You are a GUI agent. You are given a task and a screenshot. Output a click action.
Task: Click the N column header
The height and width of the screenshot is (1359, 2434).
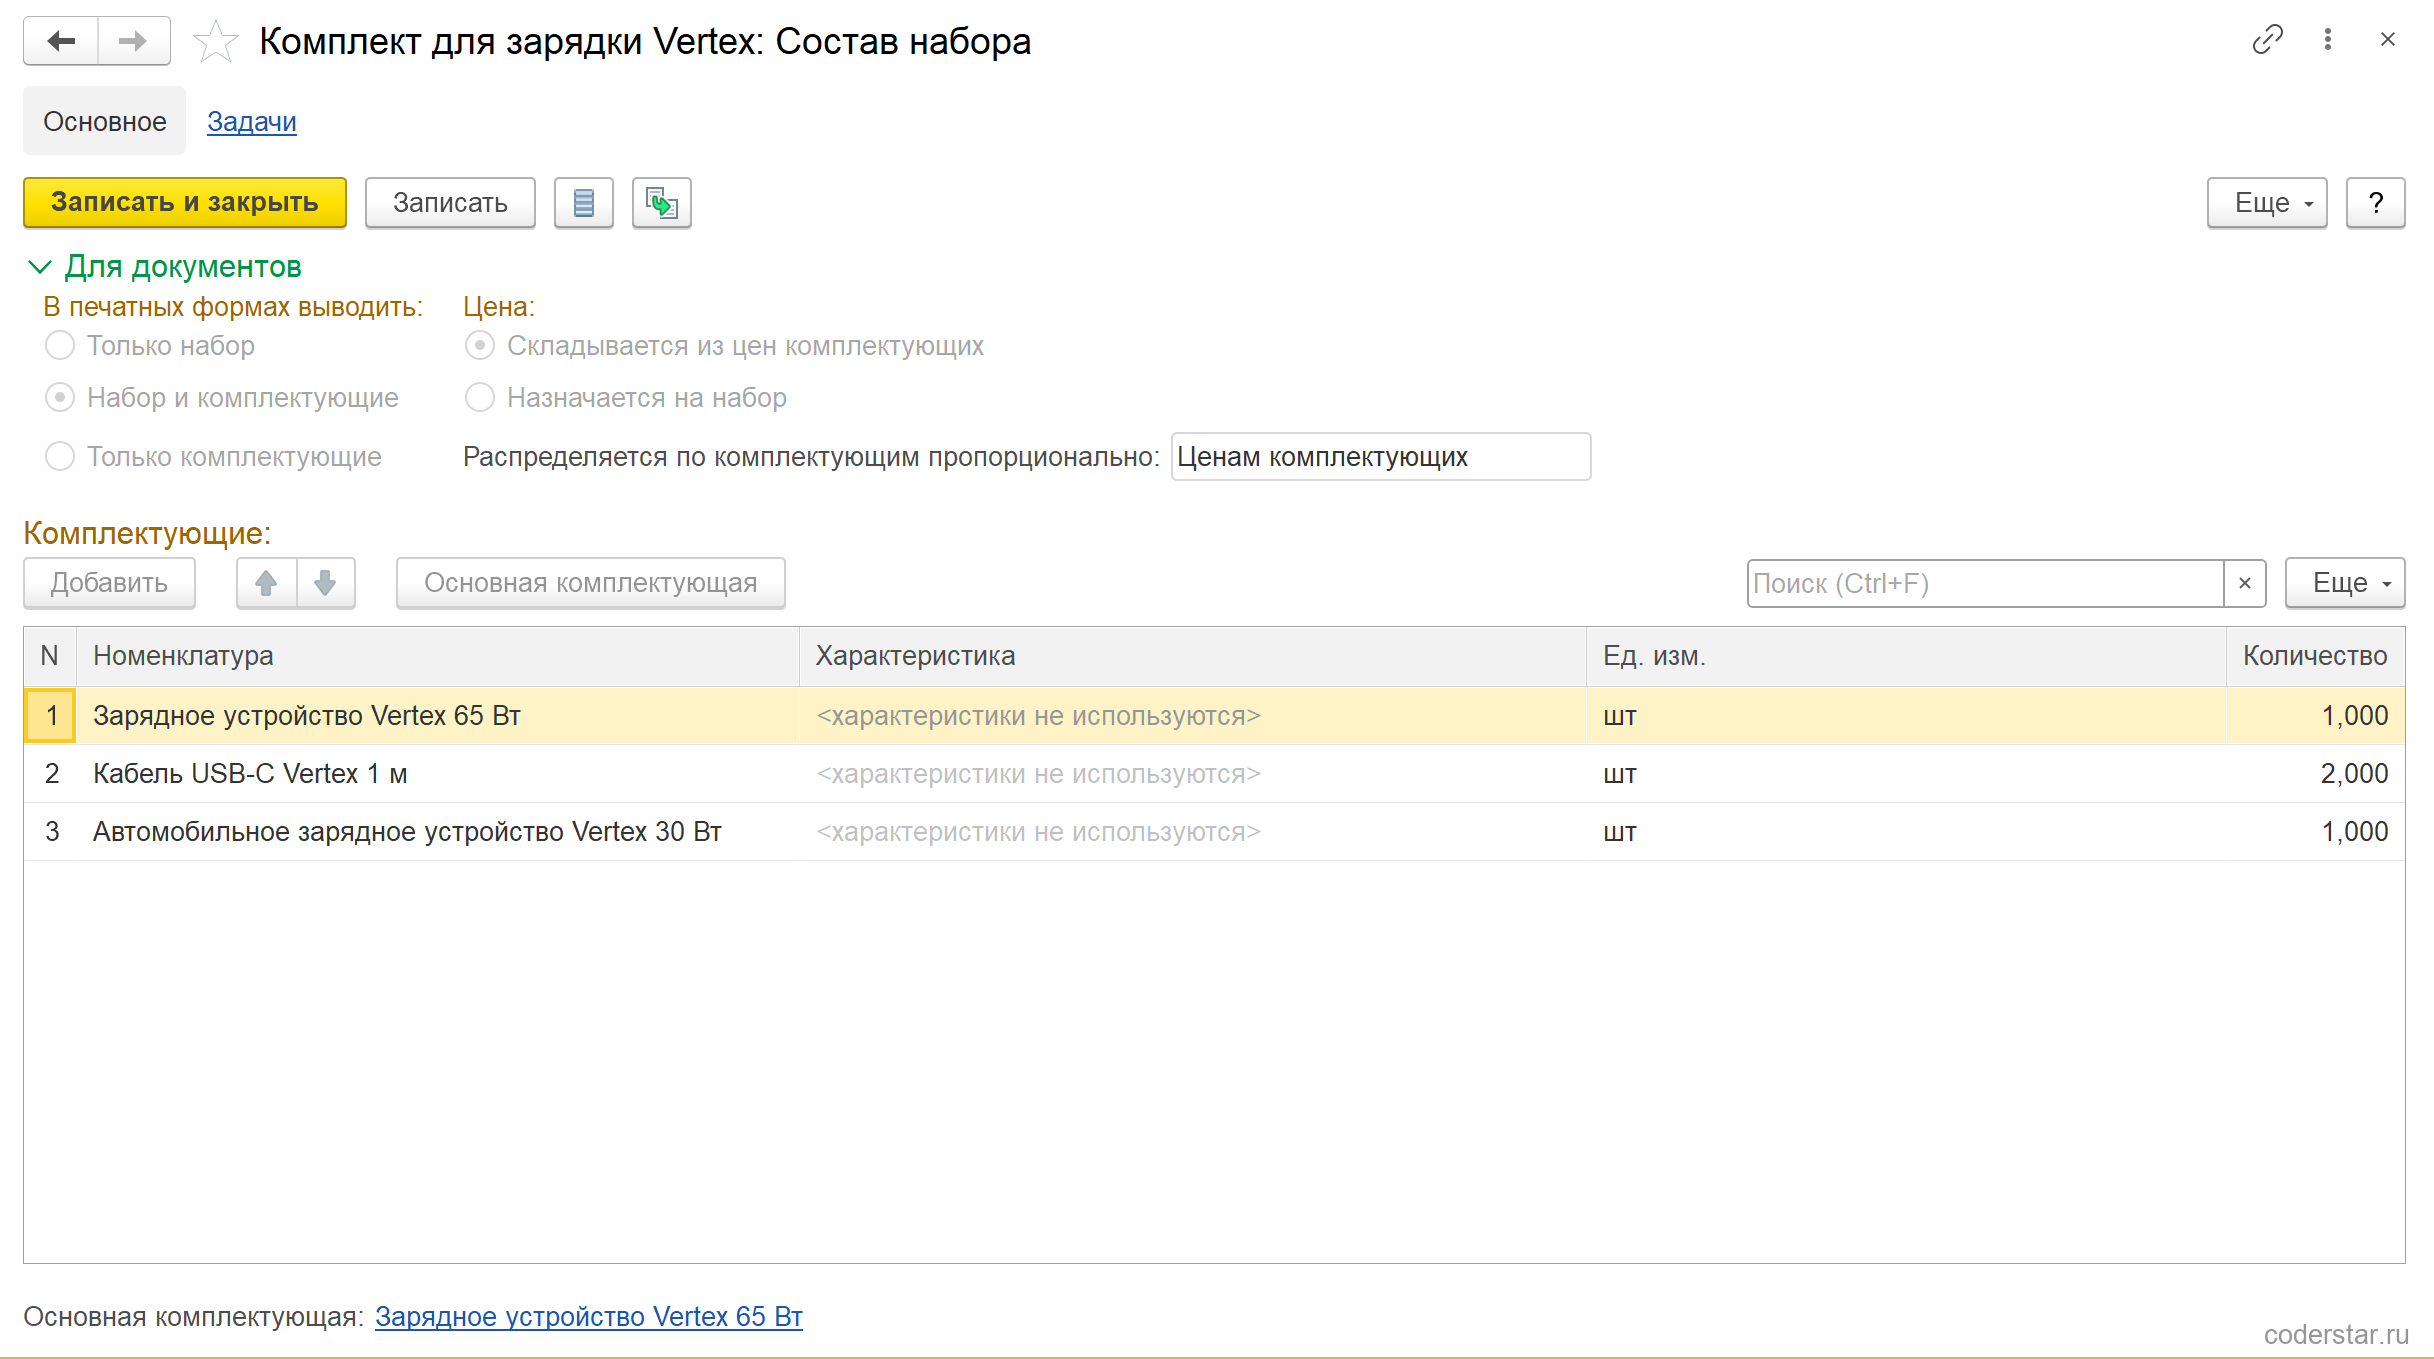(50, 656)
